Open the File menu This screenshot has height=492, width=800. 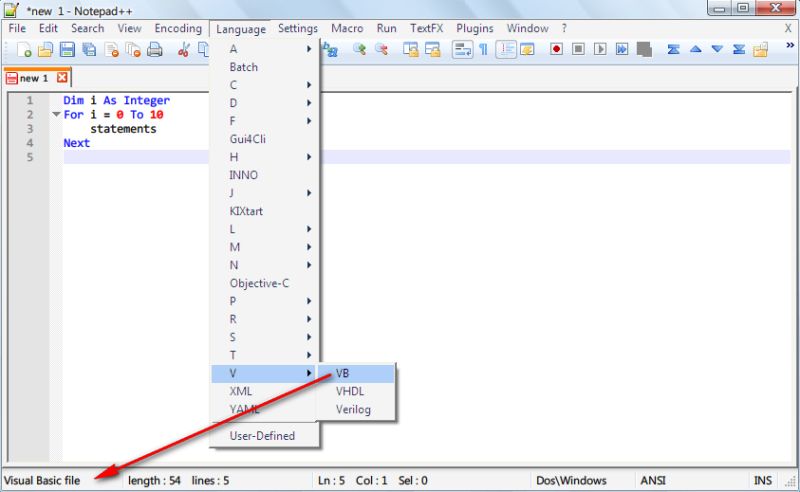pyautogui.click(x=17, y=29)
